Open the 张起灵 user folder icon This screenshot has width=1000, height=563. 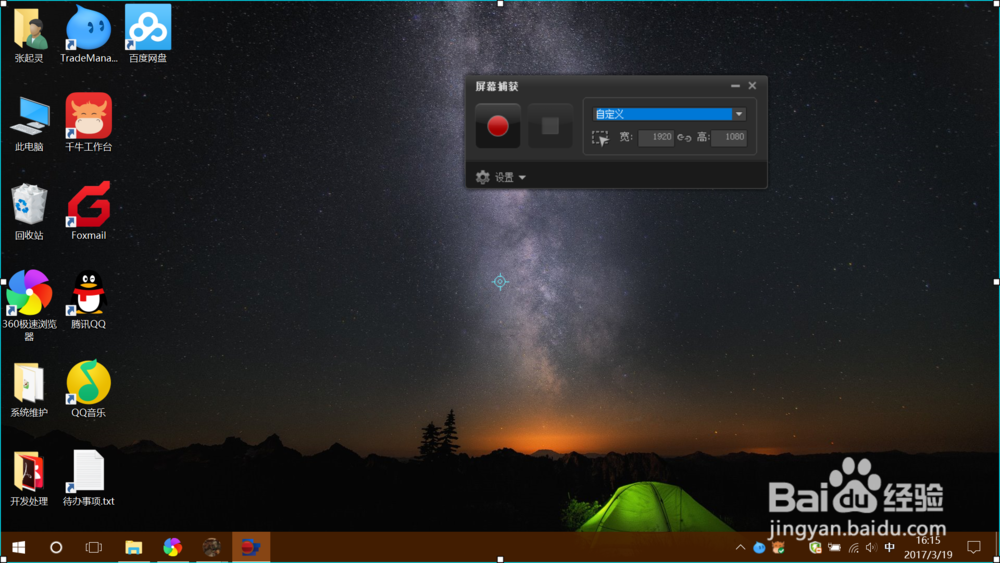29,35
